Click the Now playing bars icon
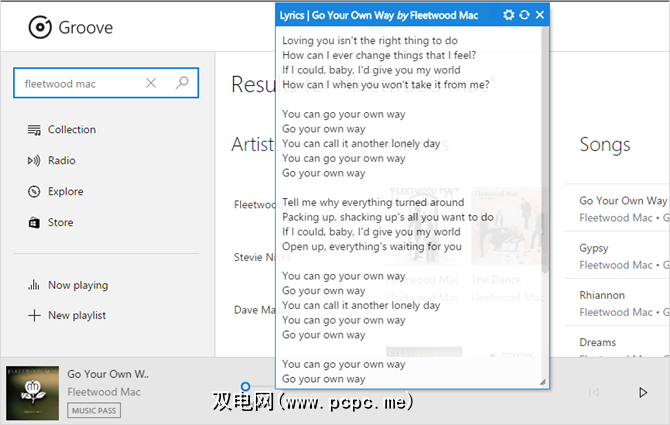Screen dimensions: 670x425 pos(34,285)
